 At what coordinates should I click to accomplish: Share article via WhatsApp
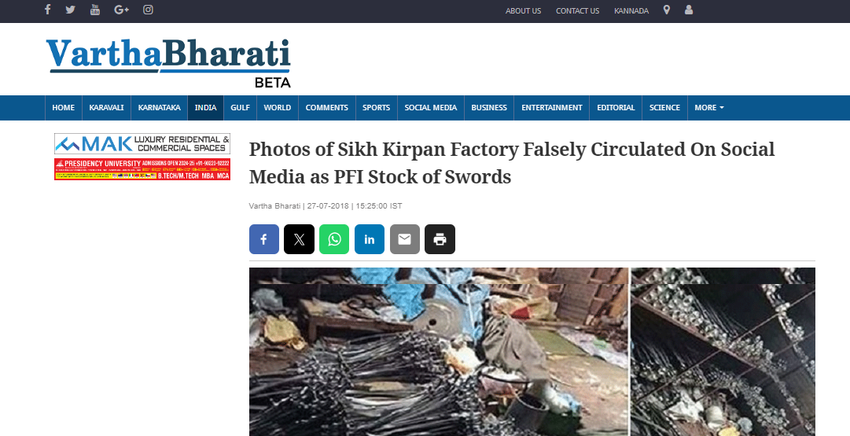point(334,239)
